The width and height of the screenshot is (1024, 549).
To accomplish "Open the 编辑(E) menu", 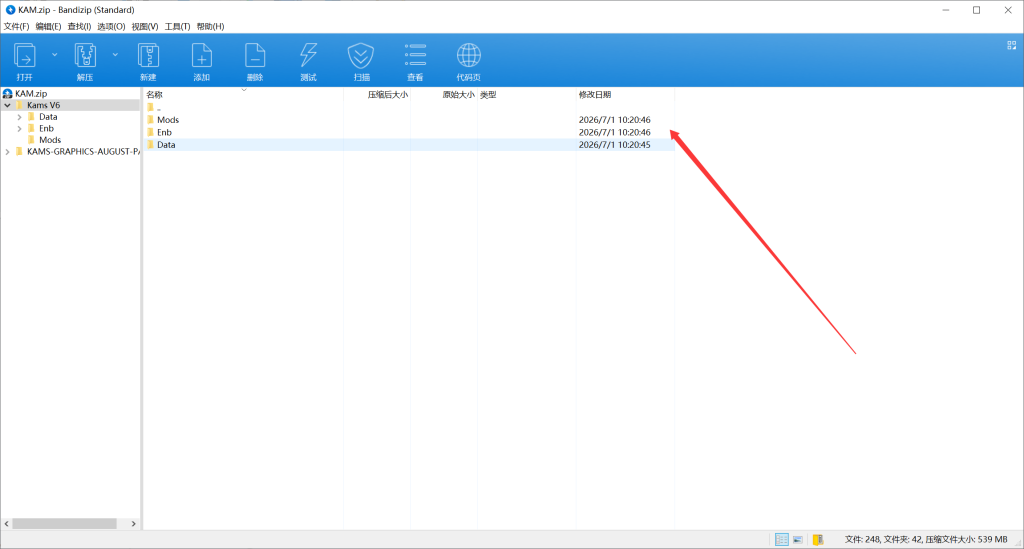I will click(x=48, y=26).
